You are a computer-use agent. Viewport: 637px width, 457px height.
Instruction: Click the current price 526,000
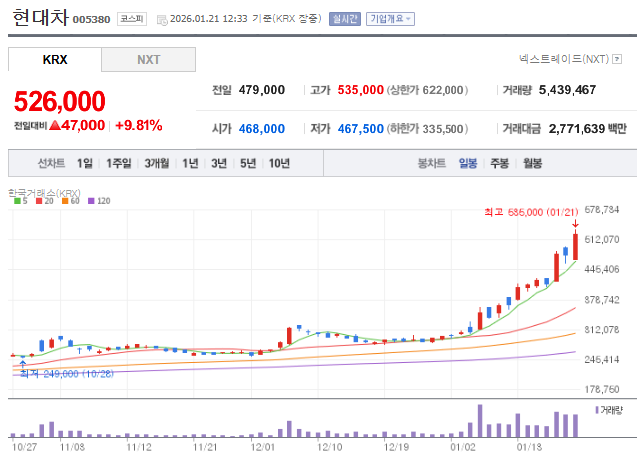click(60, 101)
